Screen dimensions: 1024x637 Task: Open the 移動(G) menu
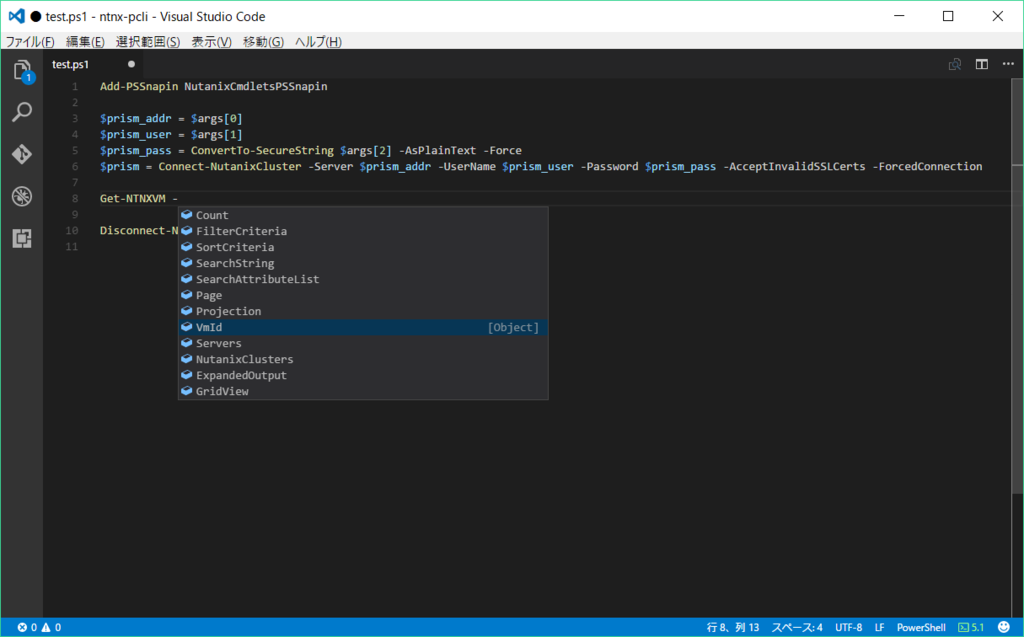tap(263, 42)
